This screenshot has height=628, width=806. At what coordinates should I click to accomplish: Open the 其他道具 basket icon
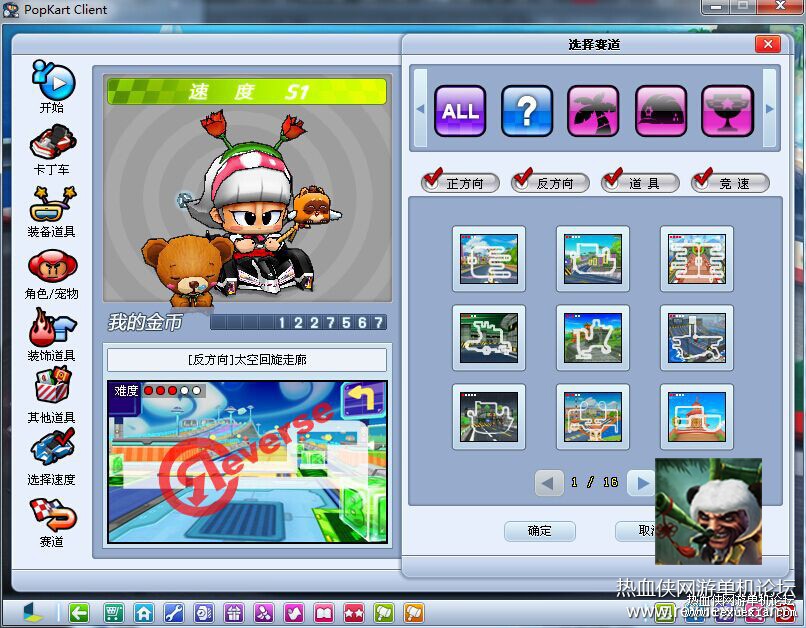(53, 385)
